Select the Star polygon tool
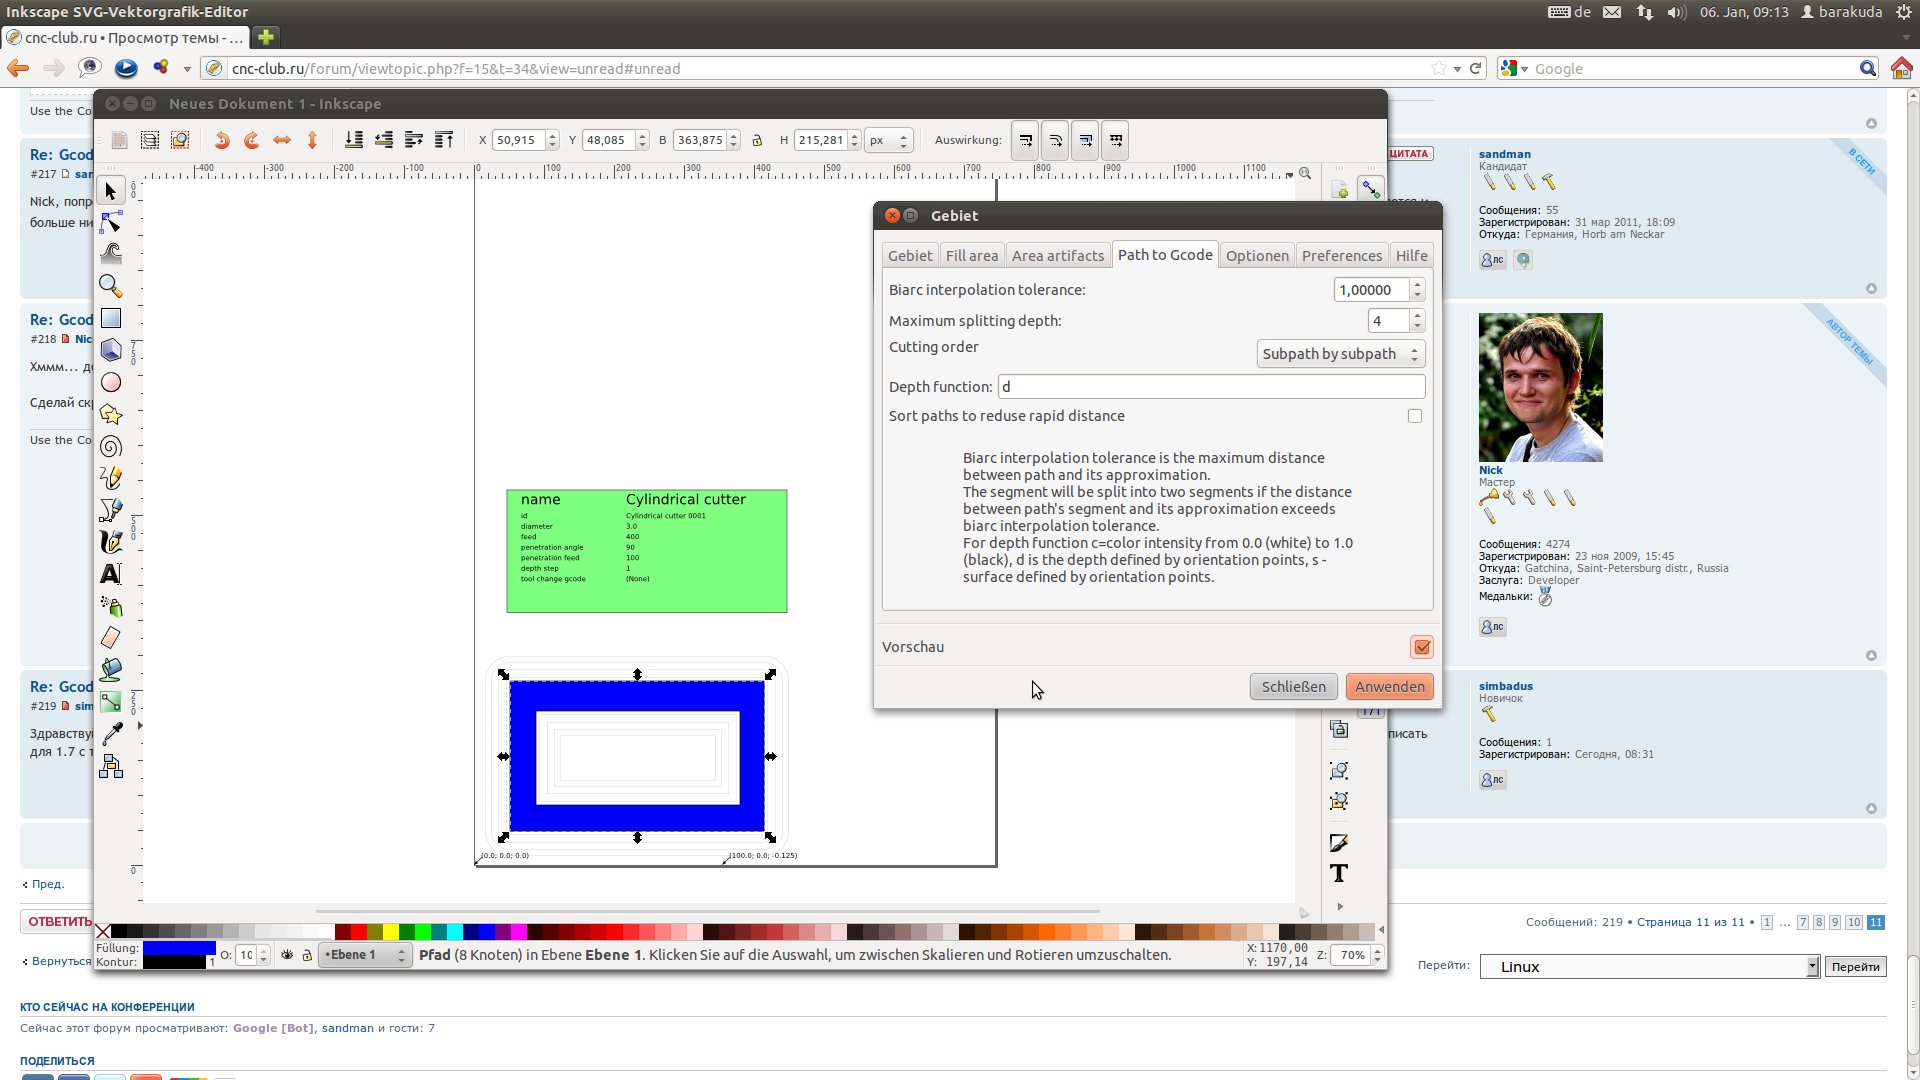This screenshot has height=1080, width=1920. [111, 414]
